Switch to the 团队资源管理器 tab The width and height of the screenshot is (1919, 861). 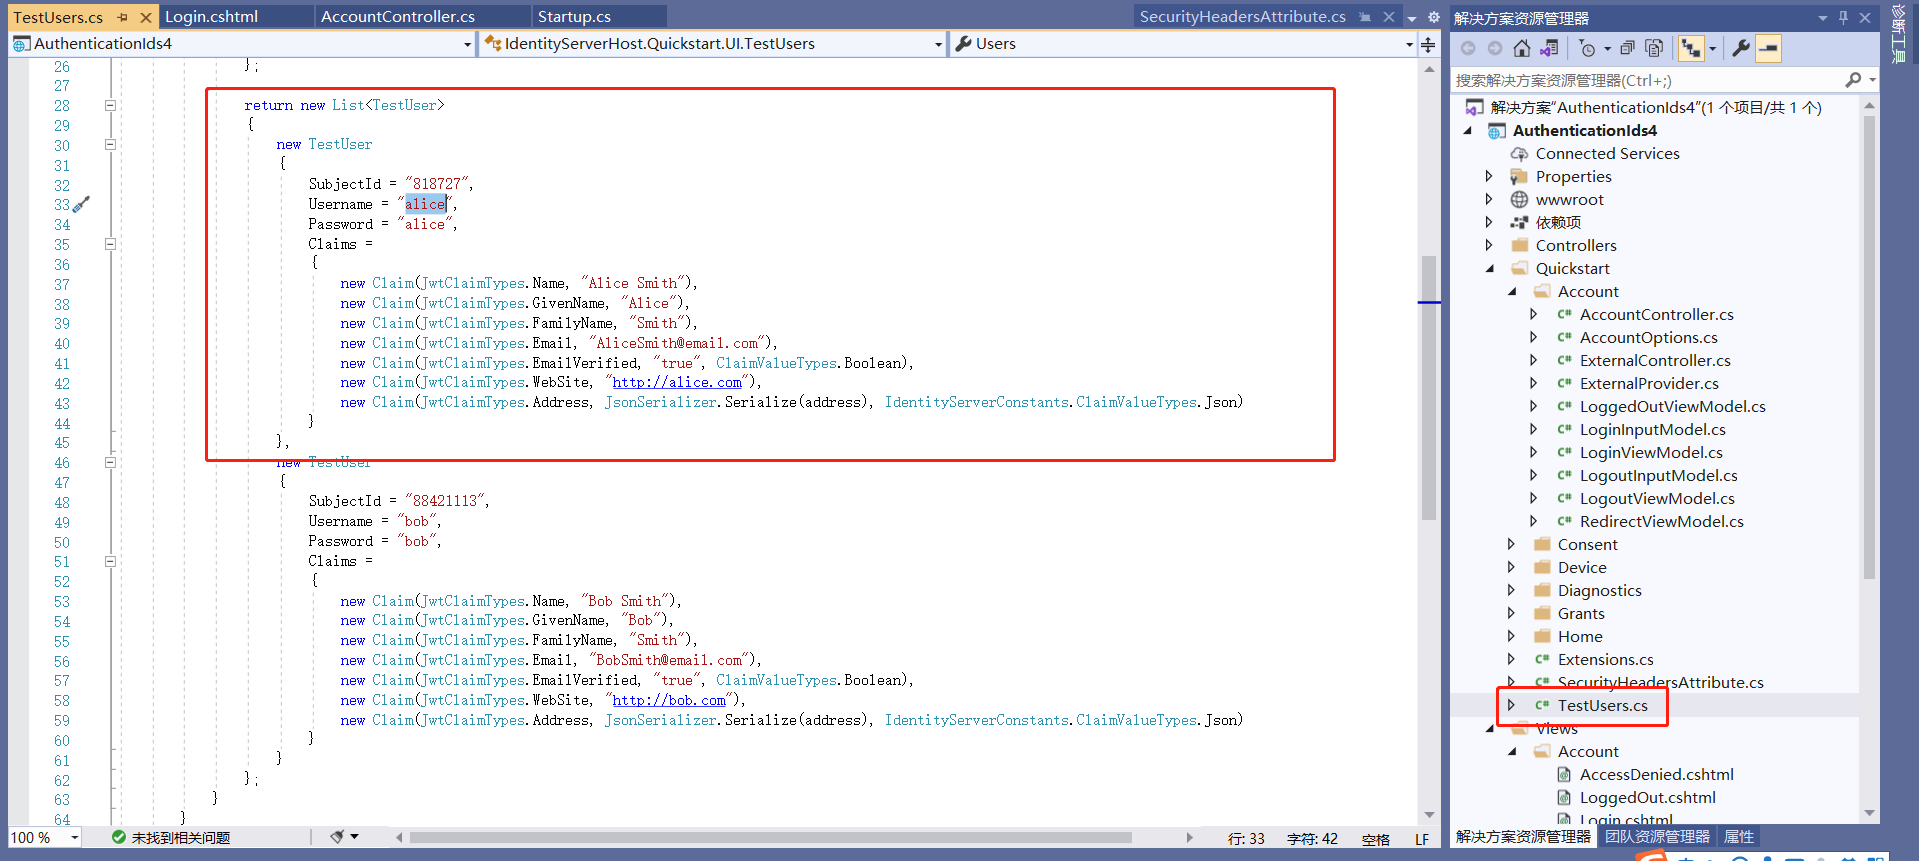(1657, 837)
